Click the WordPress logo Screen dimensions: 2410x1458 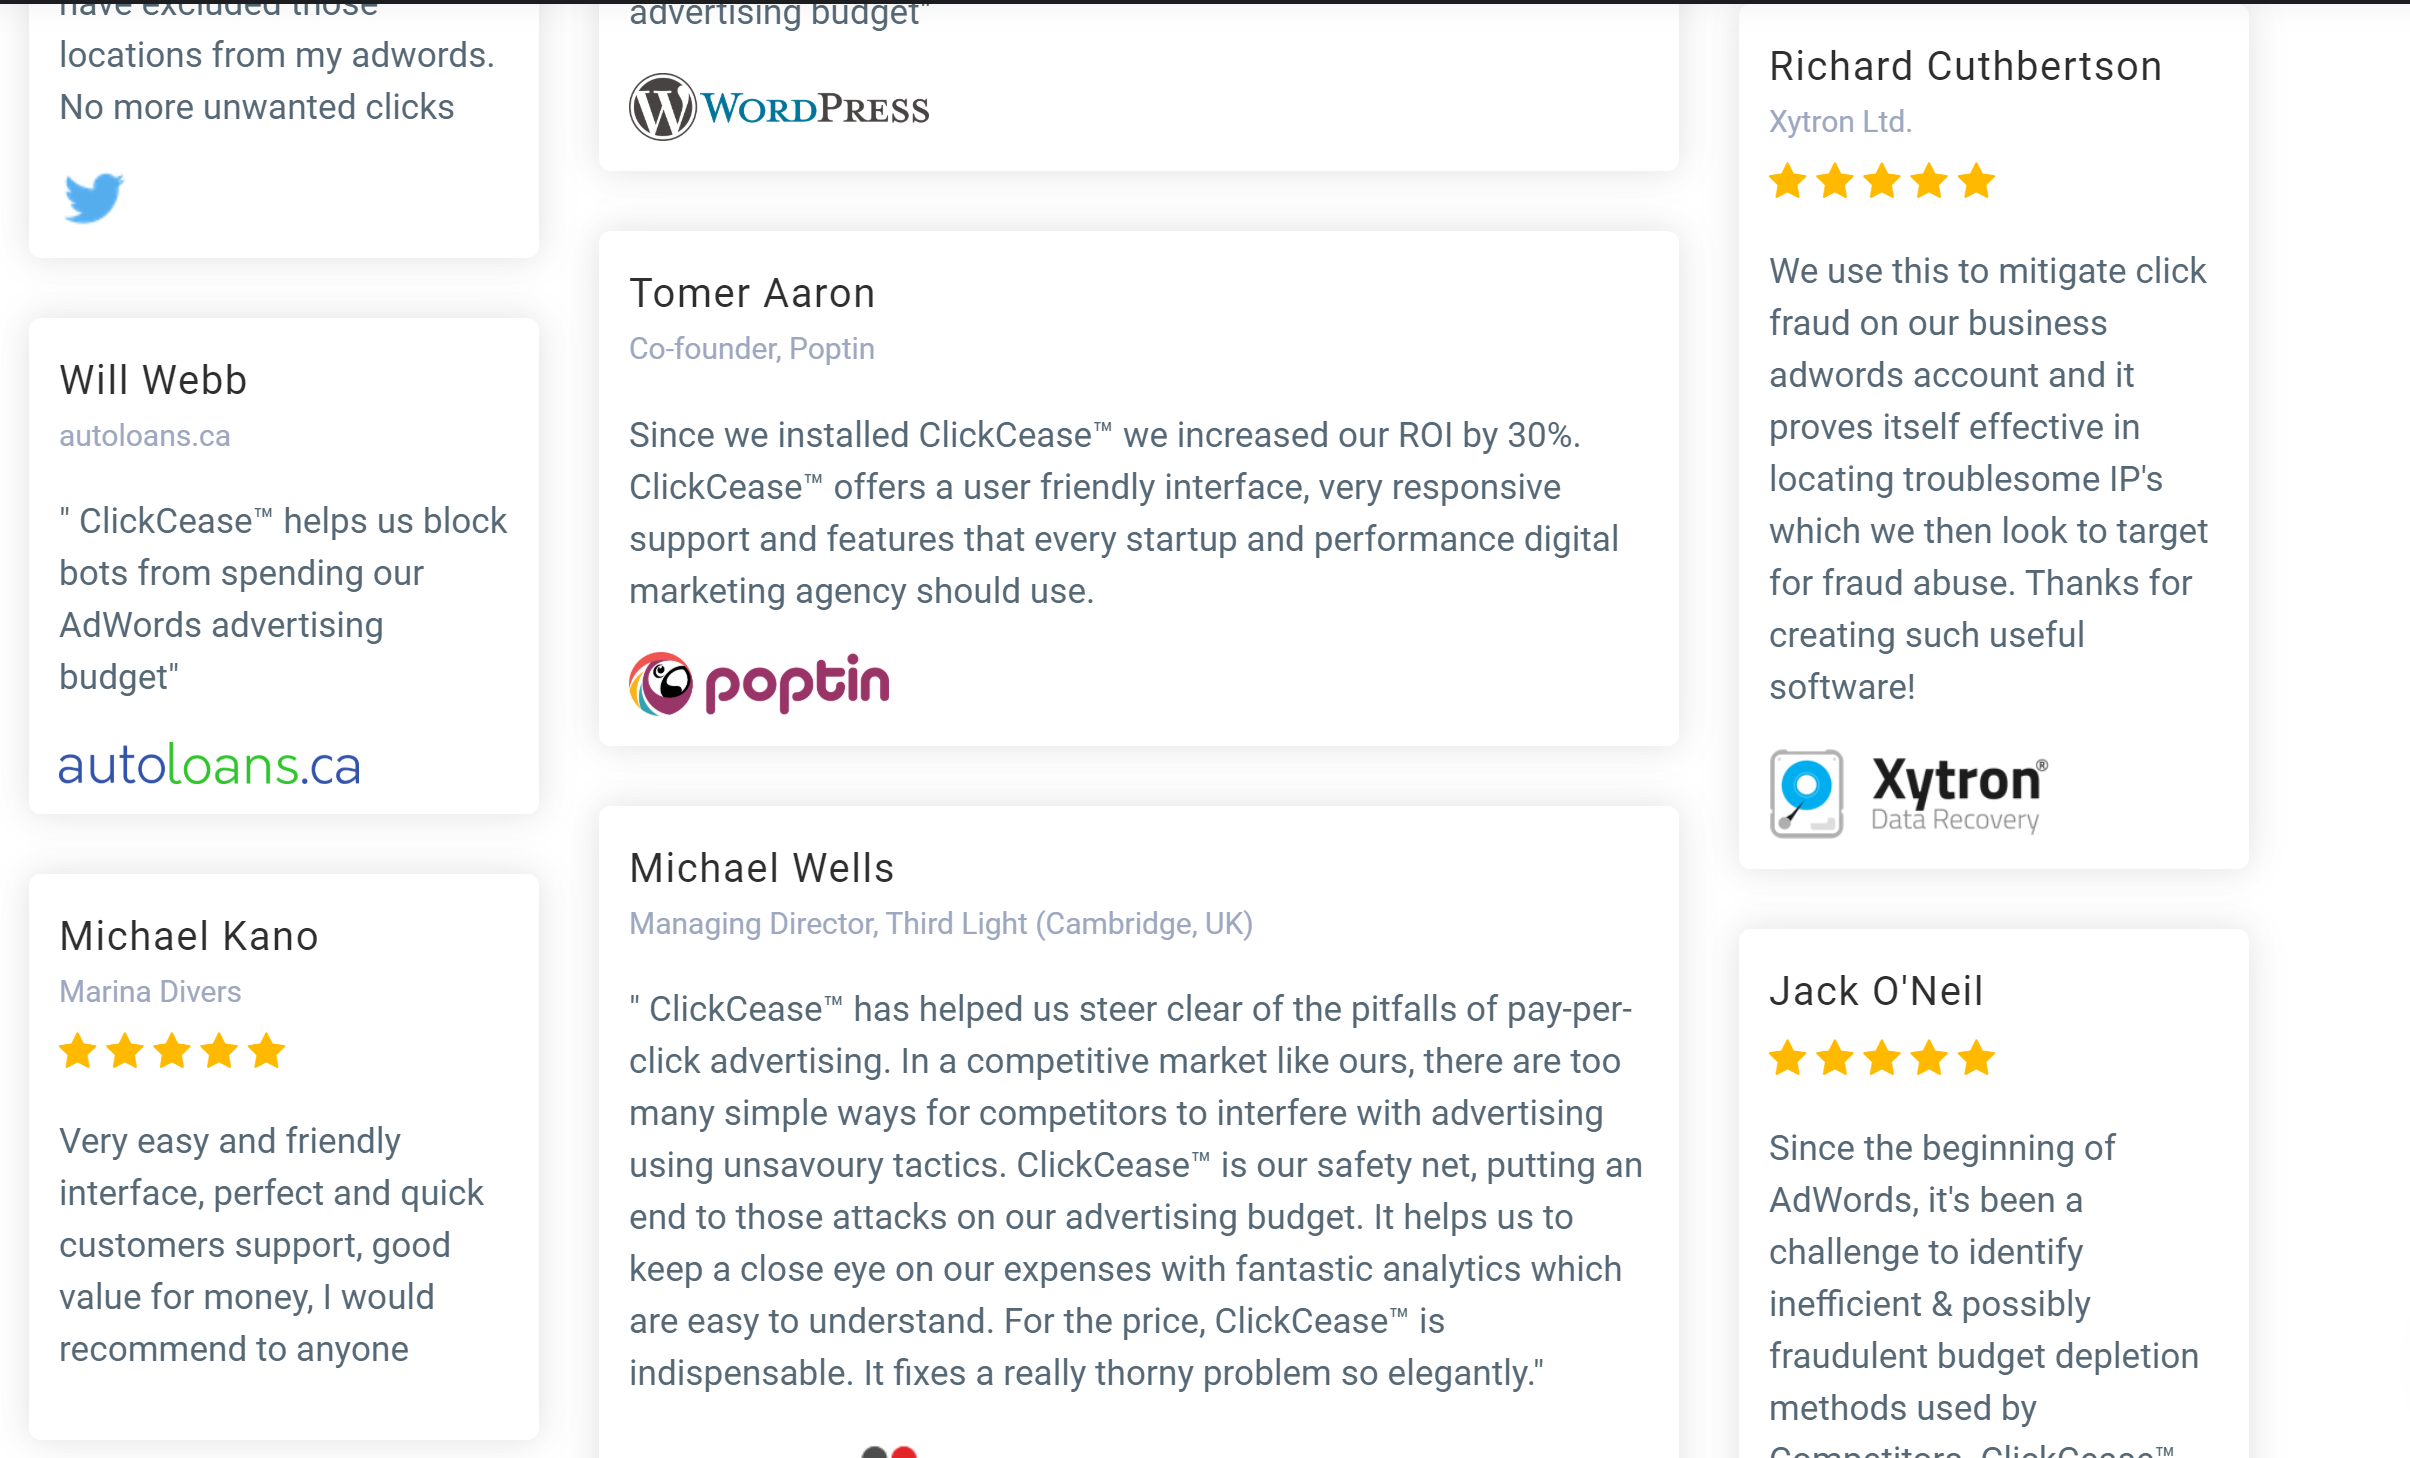tap(779, 107)
